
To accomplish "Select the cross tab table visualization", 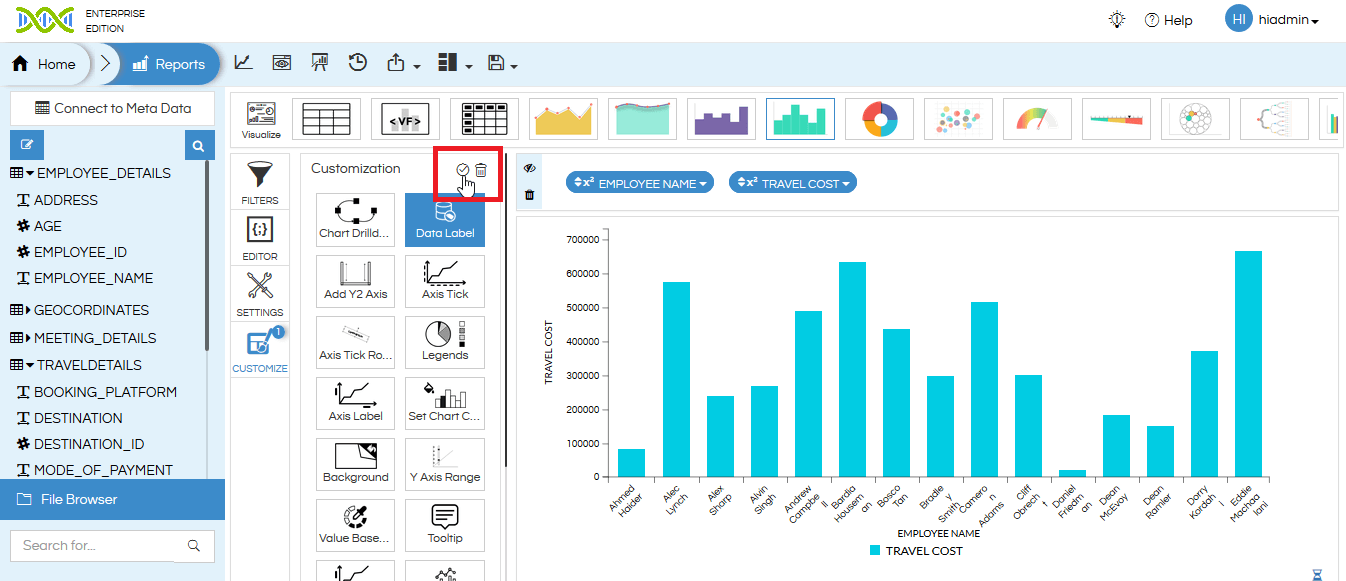I will 484,119.
